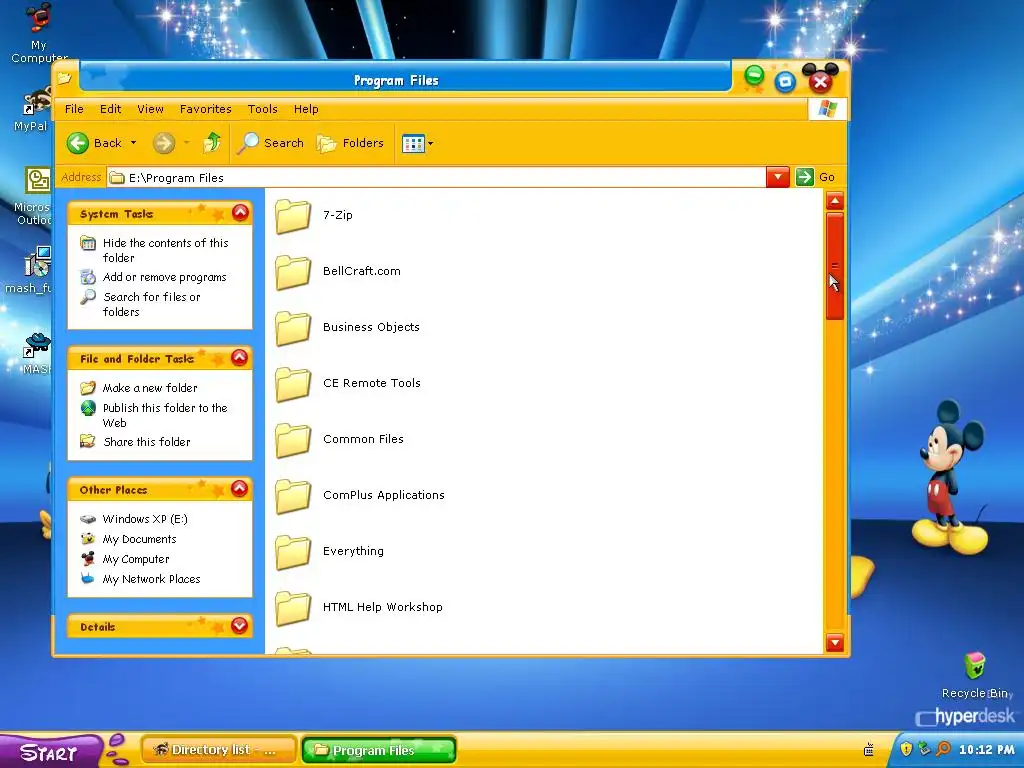The width and height of the screenshot is (1024, 768).
Task: Click the Windows flag logo
Action: (827, 109)
